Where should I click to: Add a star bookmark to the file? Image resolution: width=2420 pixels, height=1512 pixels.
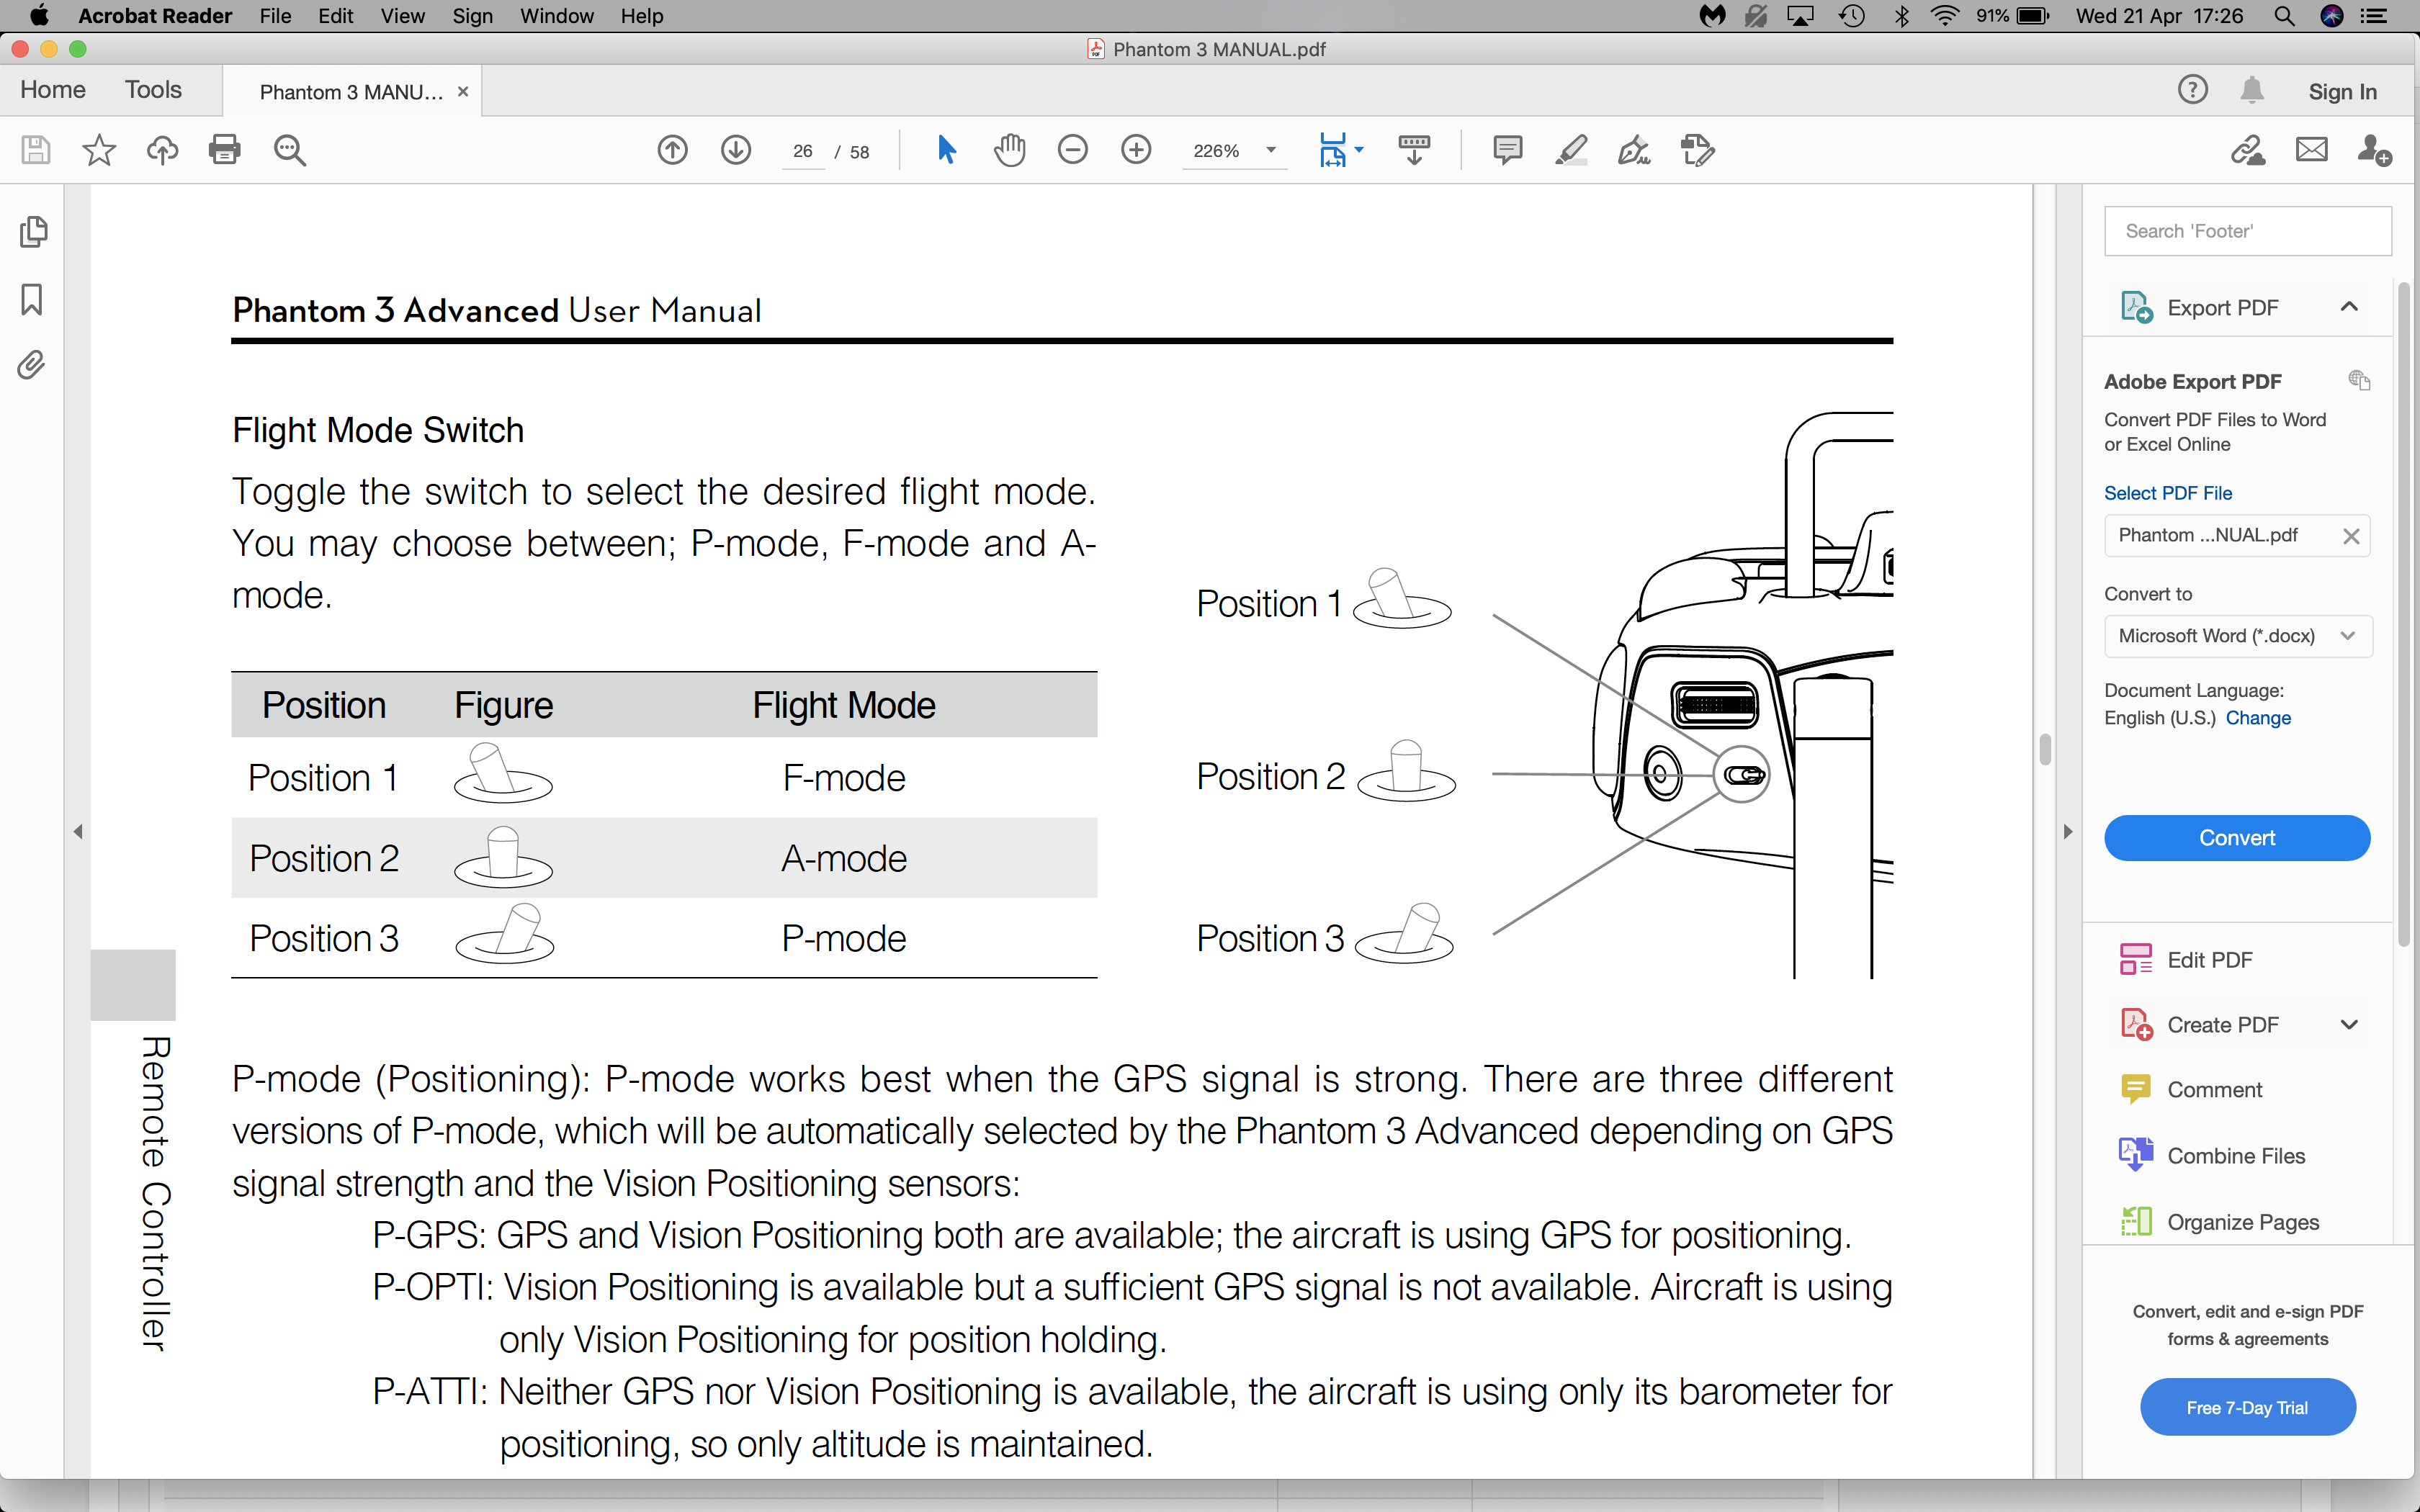point(99,150)
